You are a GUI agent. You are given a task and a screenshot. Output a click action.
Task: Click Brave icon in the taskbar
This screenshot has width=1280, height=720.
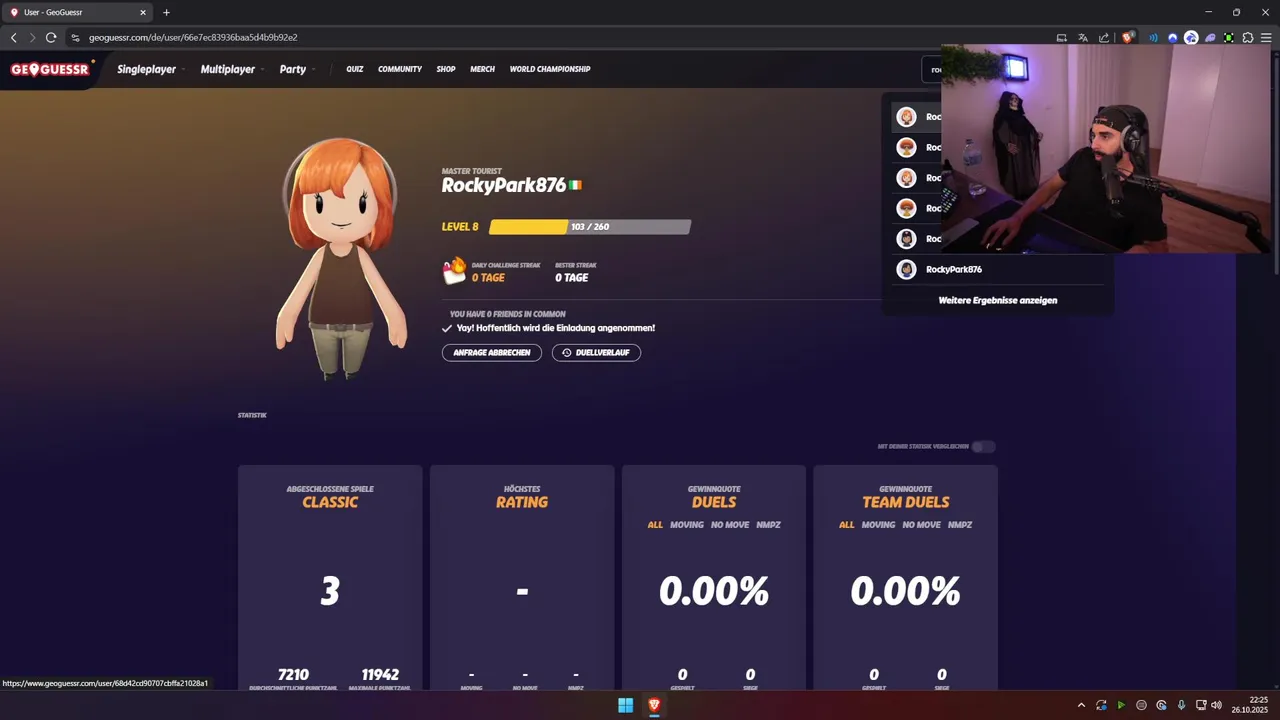point(654,705)
